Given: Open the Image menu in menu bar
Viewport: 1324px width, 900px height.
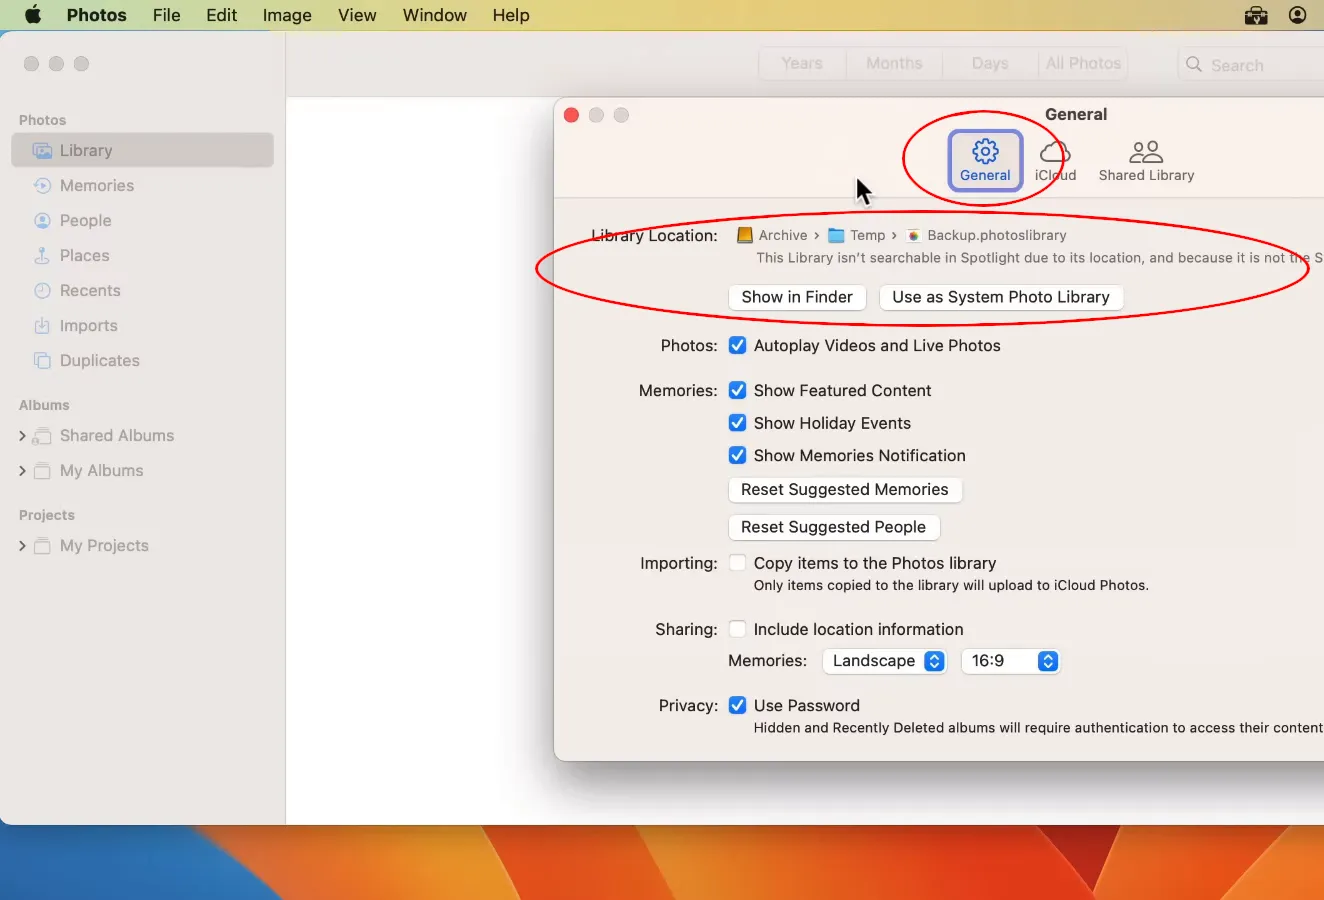Looking at the screenshot, I should tap(287, 15).
